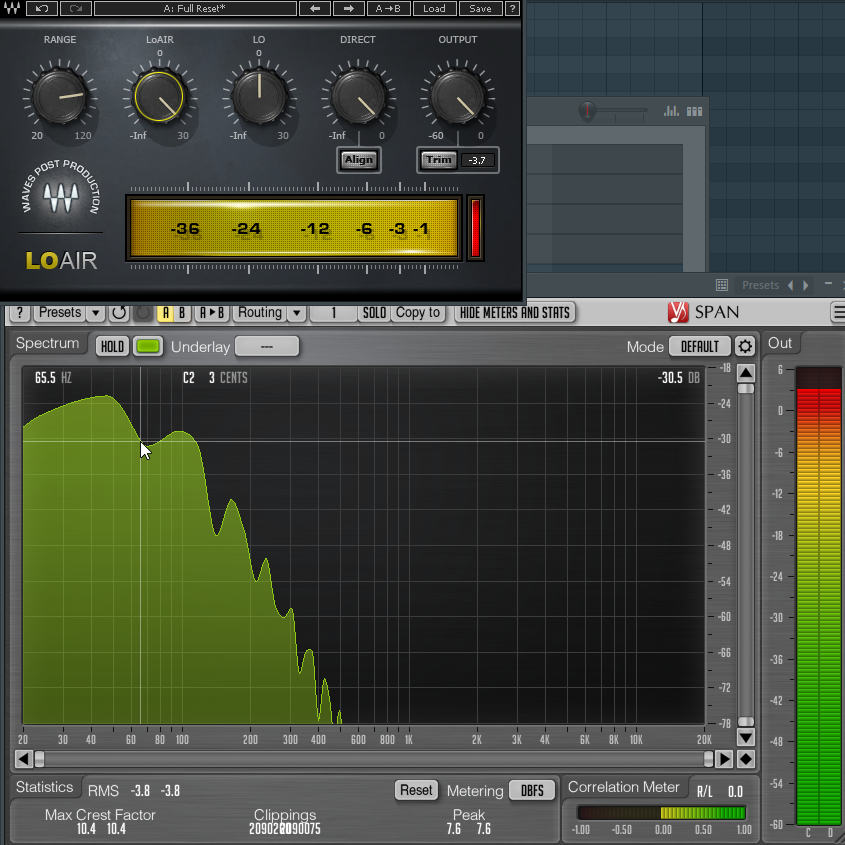Expand the SPAN Presets dropdown arrow
This screenshot has width=845, height=845.
[x=95, y=313]
